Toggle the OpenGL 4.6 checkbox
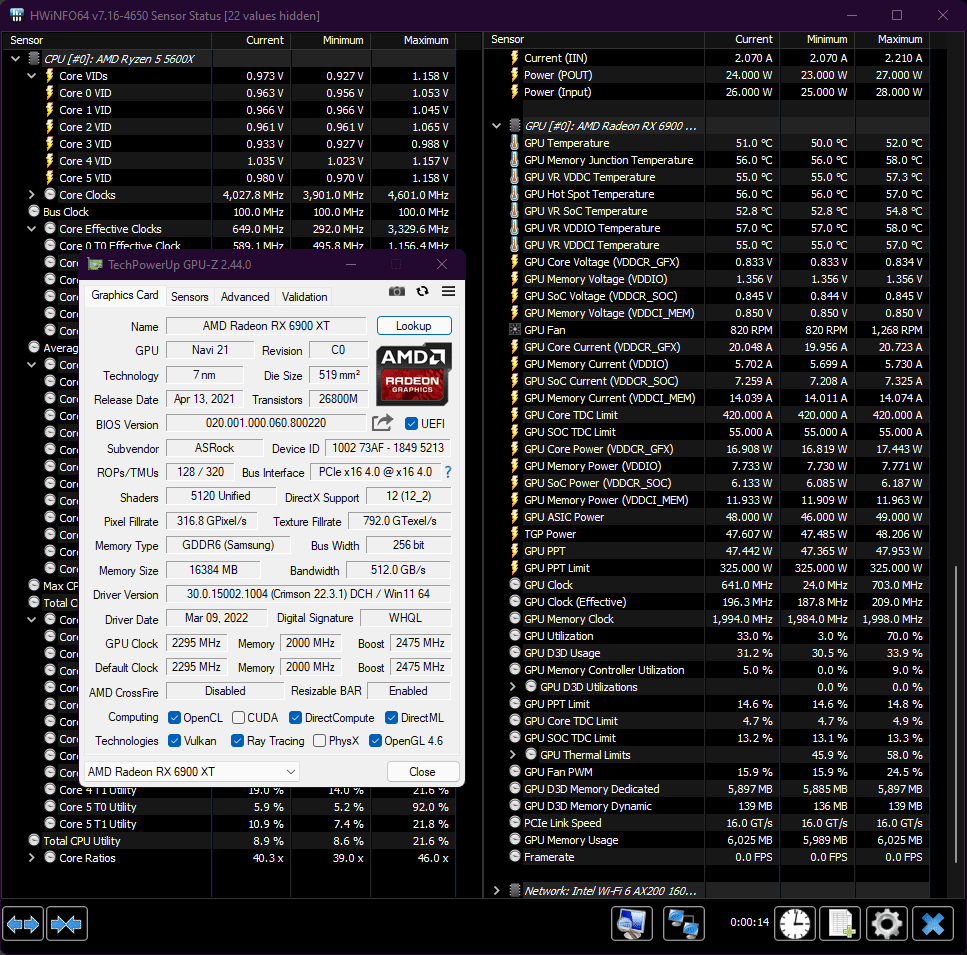The height and width of the screenshot is (955, 967). pyautogui.click(x=375, y=740)
